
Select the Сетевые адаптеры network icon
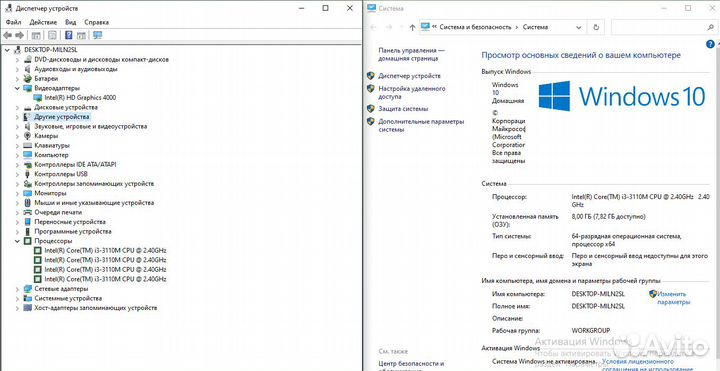[27, 289]
